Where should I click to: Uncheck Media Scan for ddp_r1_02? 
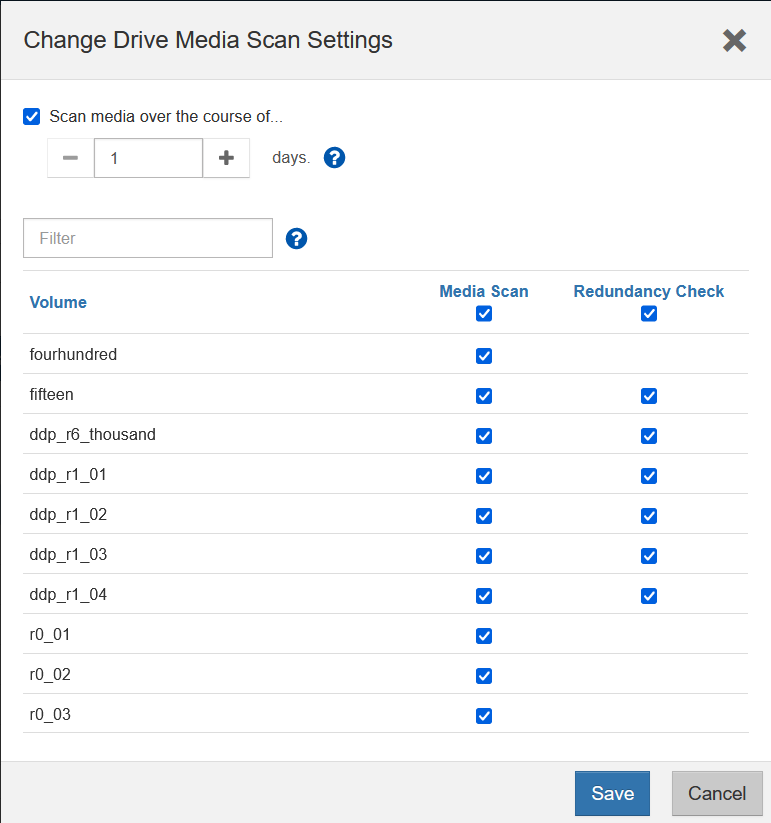tap(484, 516)
